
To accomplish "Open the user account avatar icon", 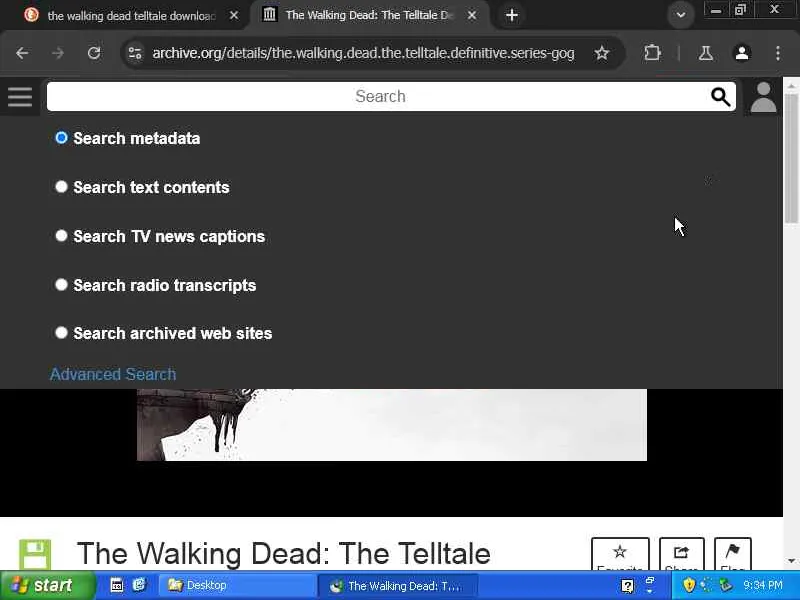I will (x=763, y=97).
